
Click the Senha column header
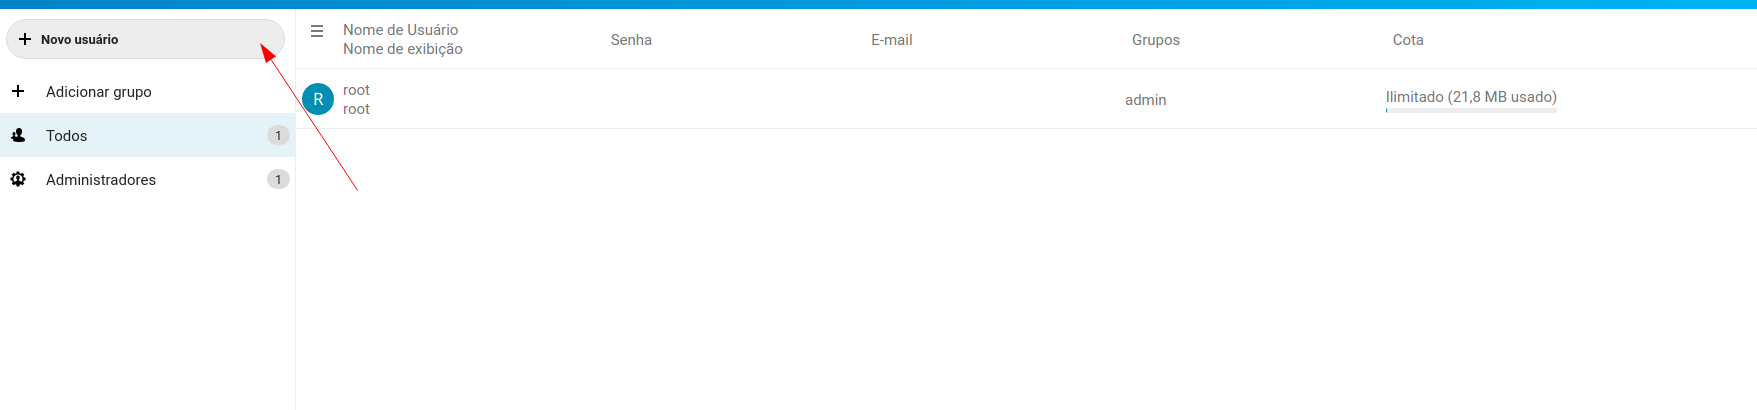[631, 40]
